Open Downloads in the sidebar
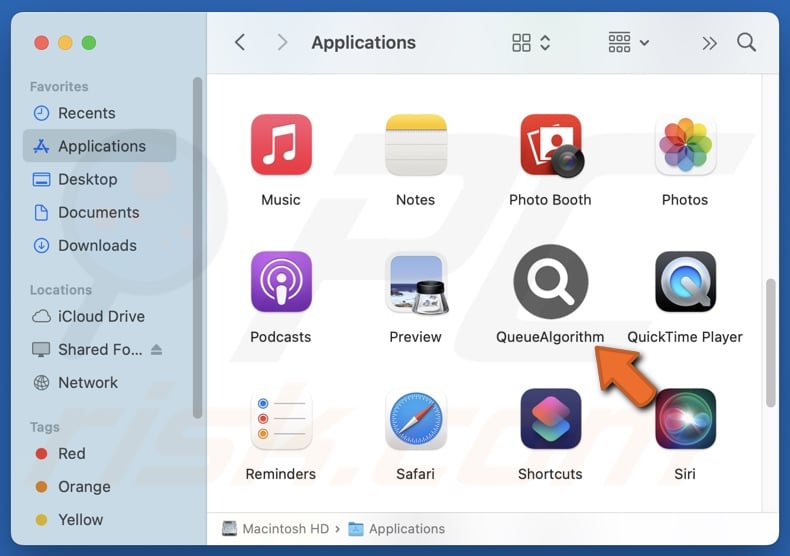790x556 pixels. point(97,246)
